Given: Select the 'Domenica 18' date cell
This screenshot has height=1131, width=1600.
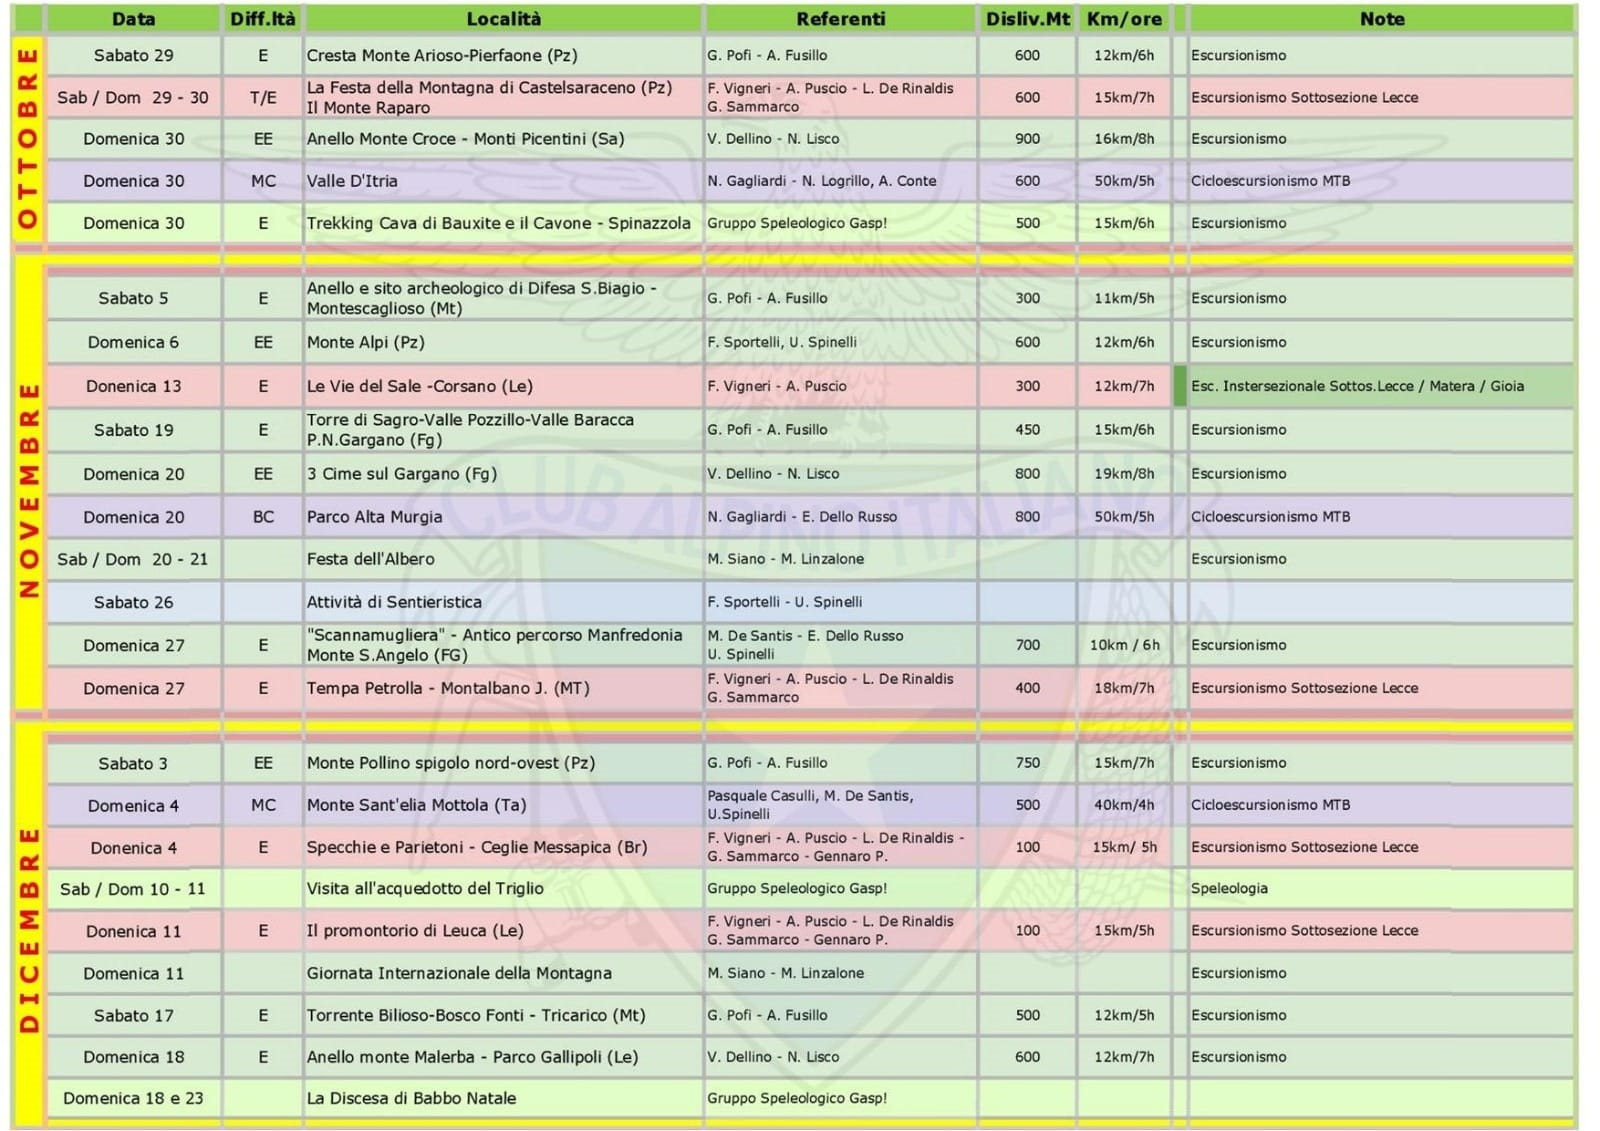Looking at the screenshot, I should tap(133, 1057).
